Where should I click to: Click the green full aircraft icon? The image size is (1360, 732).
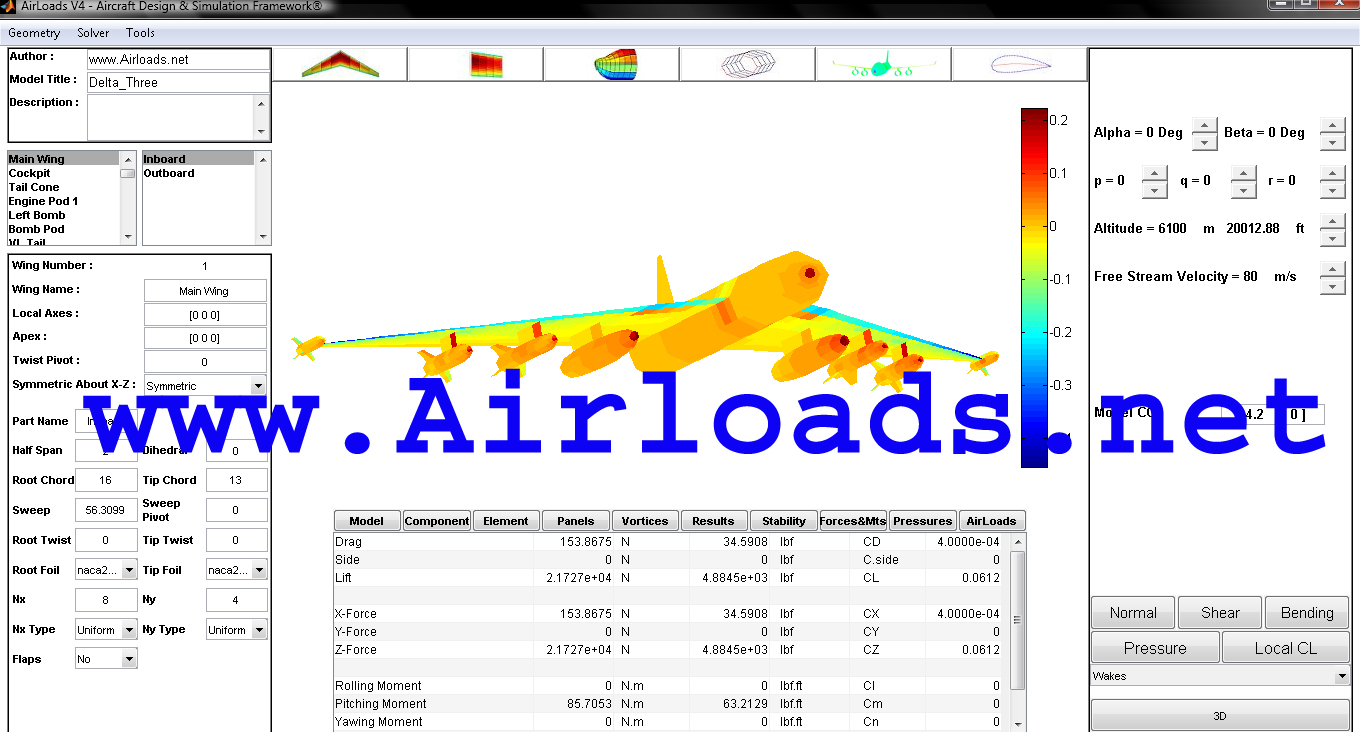[x=883, y=65]
